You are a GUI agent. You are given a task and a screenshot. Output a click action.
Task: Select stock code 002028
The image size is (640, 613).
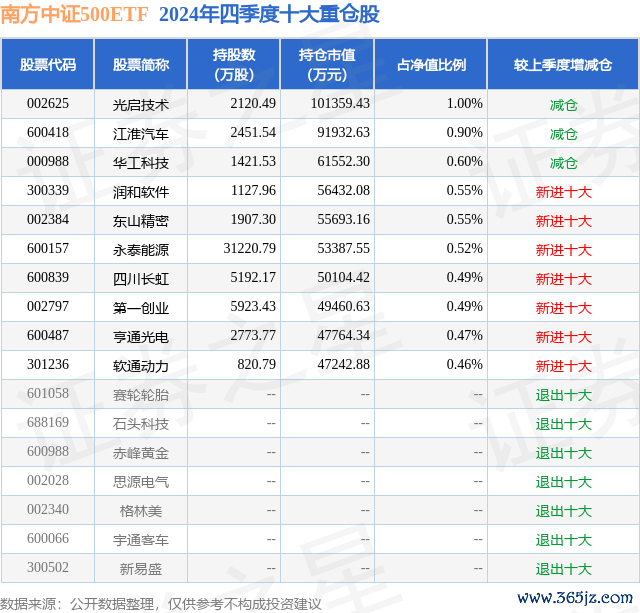pyautogui.click(x=48, y=480)
